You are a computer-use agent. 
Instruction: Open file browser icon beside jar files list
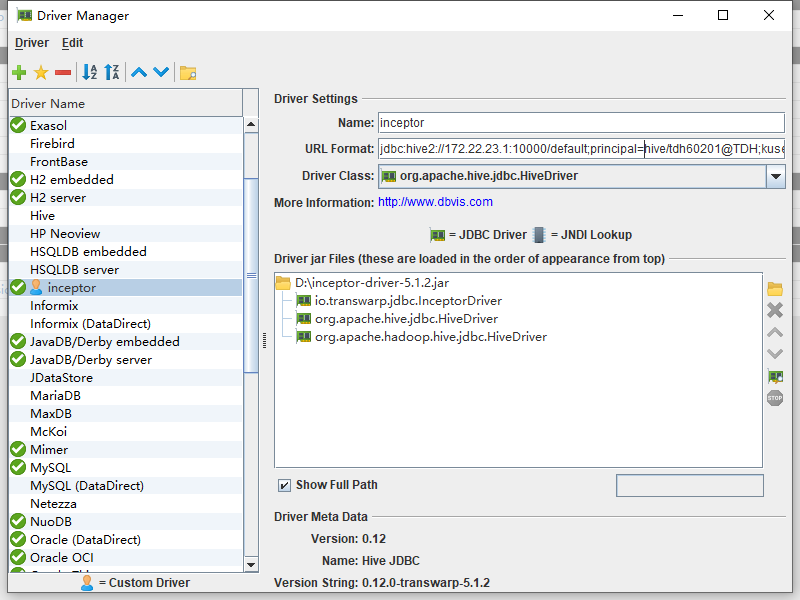775,288
